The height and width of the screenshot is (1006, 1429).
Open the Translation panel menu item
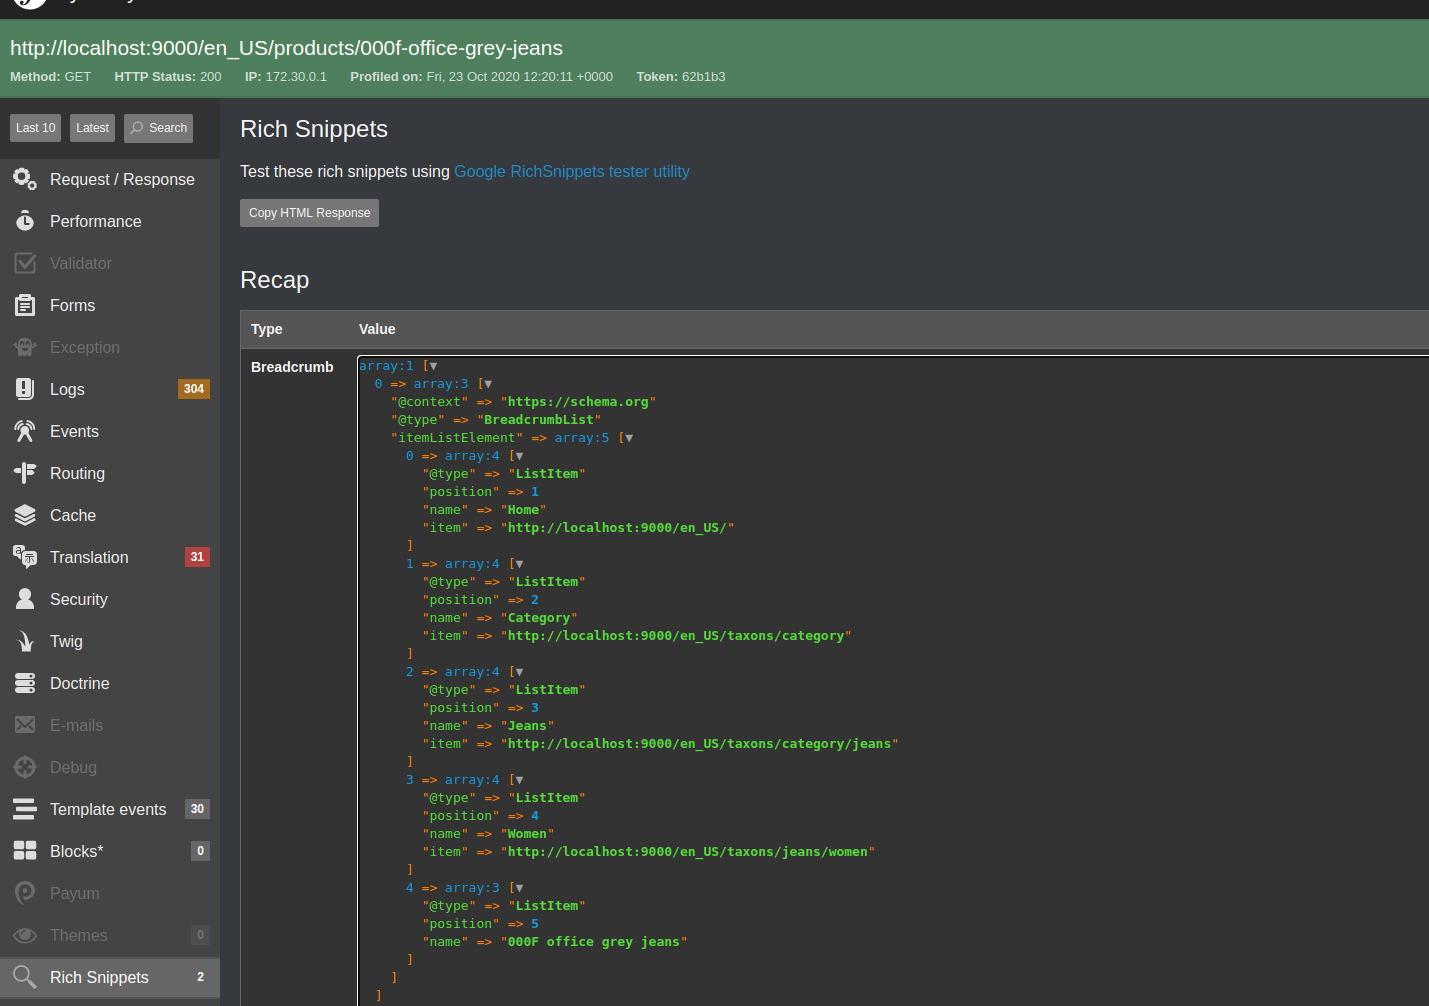(x=89, y=557)
